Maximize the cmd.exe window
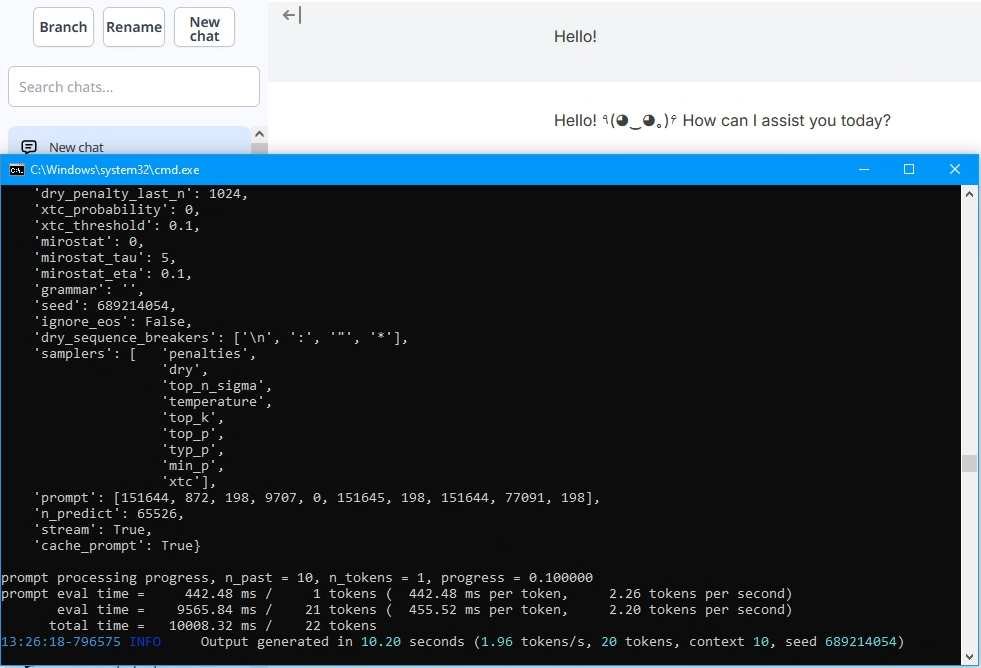This screenshot has height=668, width=981. pos(909,170)
